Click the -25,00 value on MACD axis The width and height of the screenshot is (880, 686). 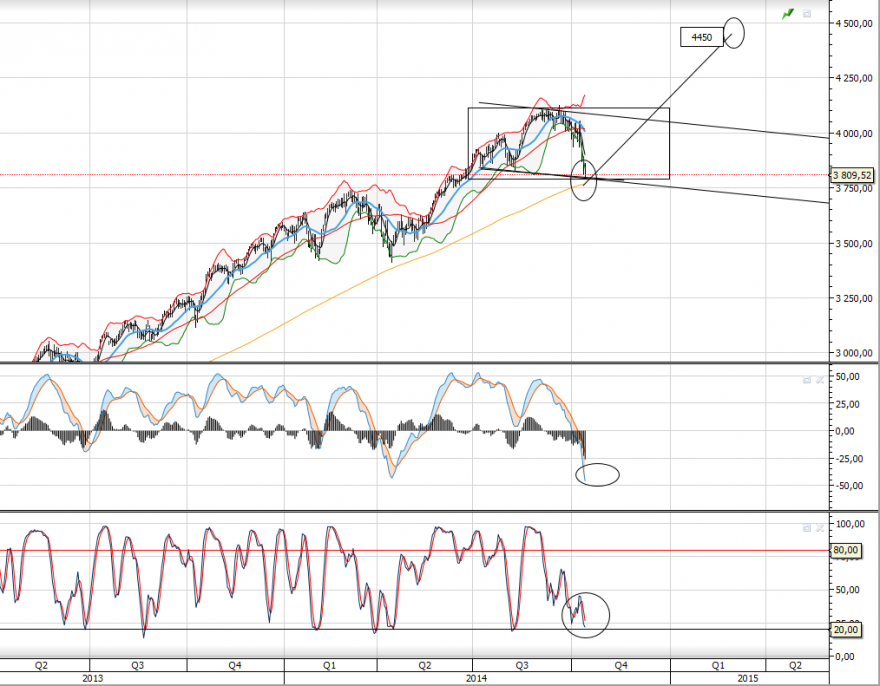[847, 459]
